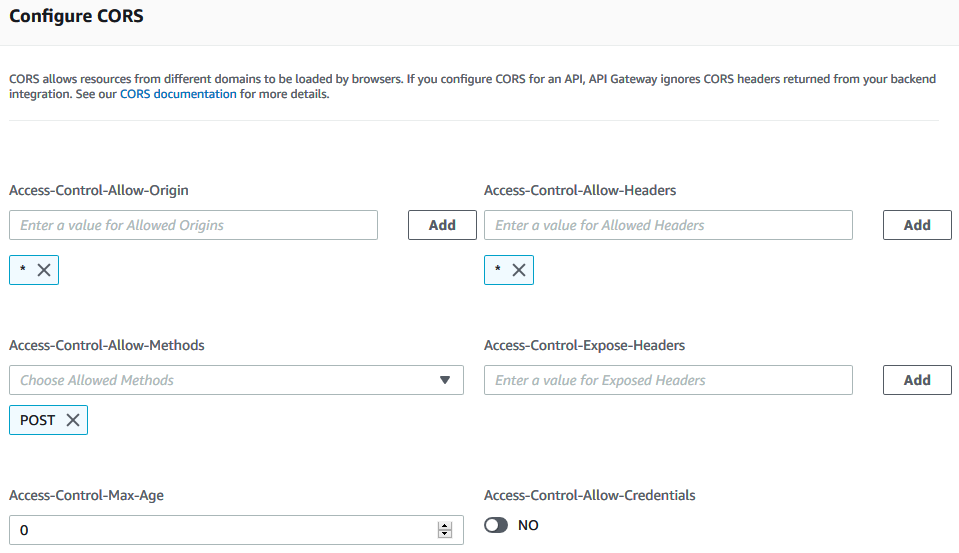Click into the Access-Control-Max-Age number field
959x553 pixels.
click(220, 530)
